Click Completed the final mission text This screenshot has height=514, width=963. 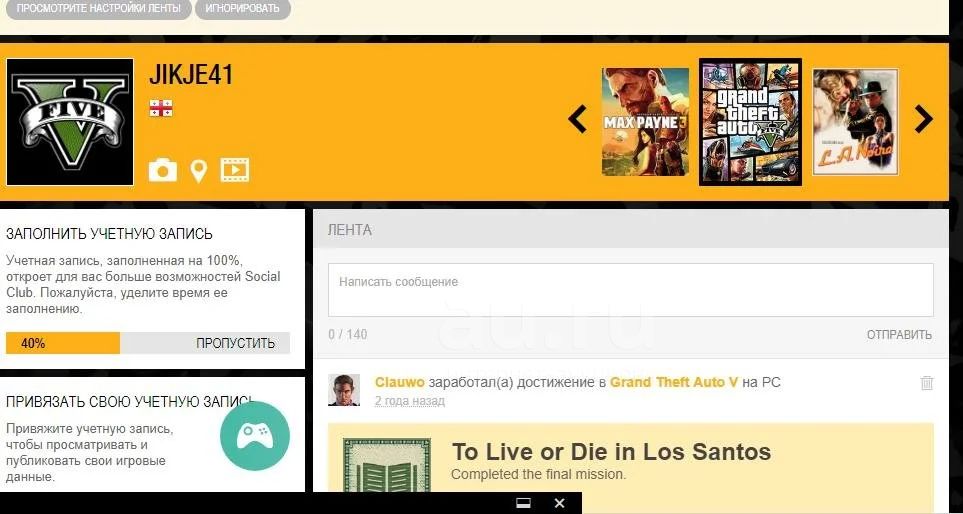[539, 474]
